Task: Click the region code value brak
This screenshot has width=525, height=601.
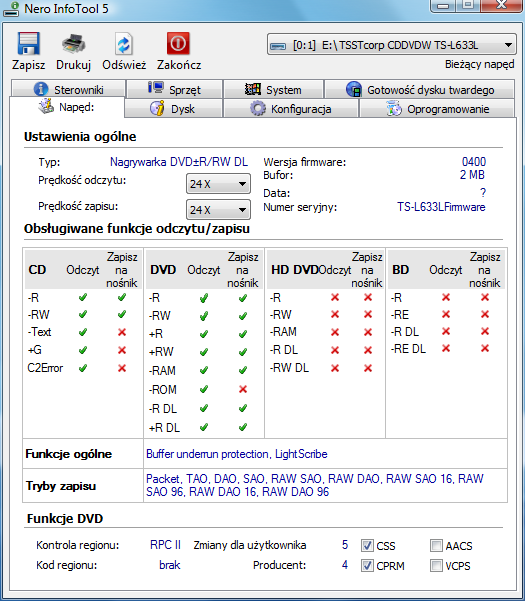Action: click(170, 565)
